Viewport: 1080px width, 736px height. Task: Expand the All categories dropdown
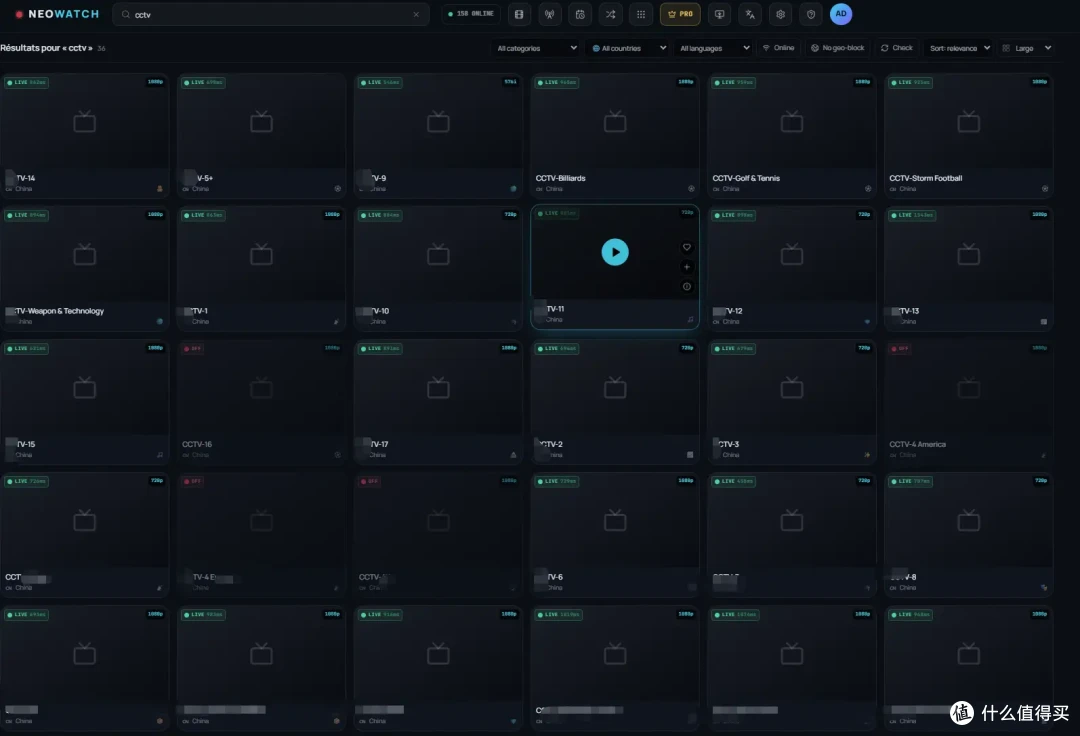(x=536, y=48)
